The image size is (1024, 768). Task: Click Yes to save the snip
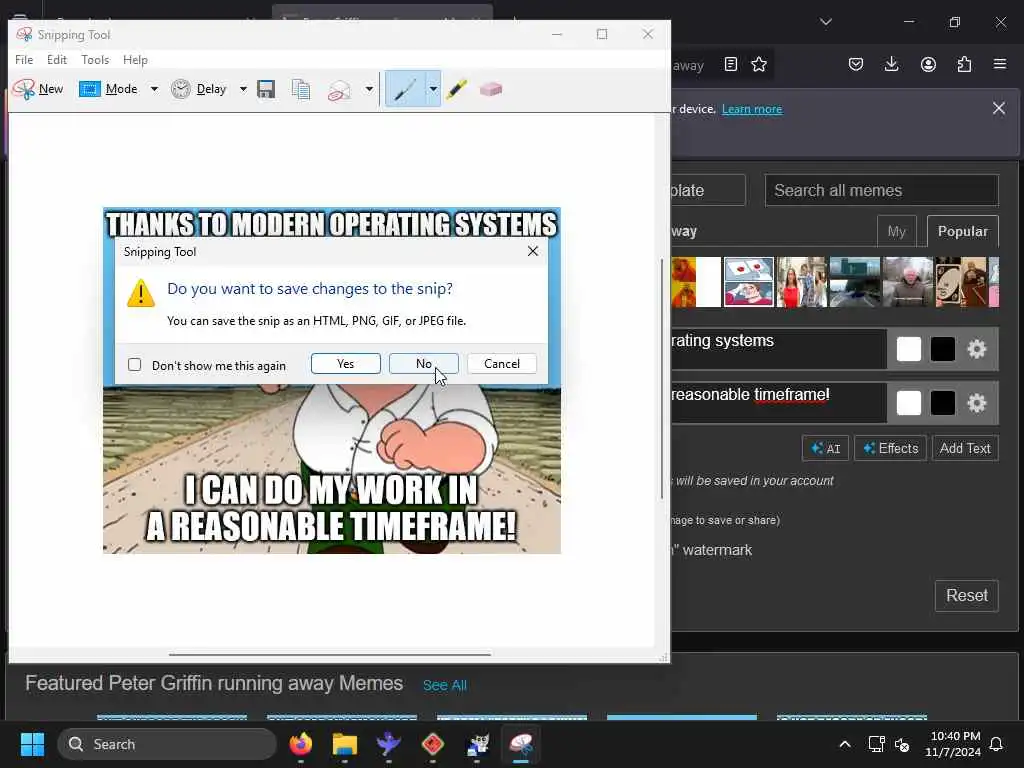[x=345, y=364]
